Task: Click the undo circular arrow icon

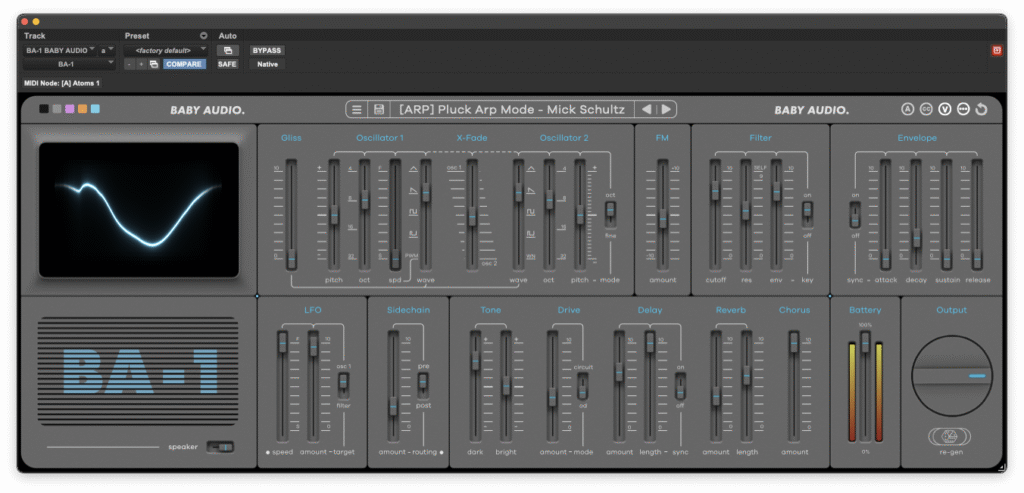Action: (x=981, y=110)
